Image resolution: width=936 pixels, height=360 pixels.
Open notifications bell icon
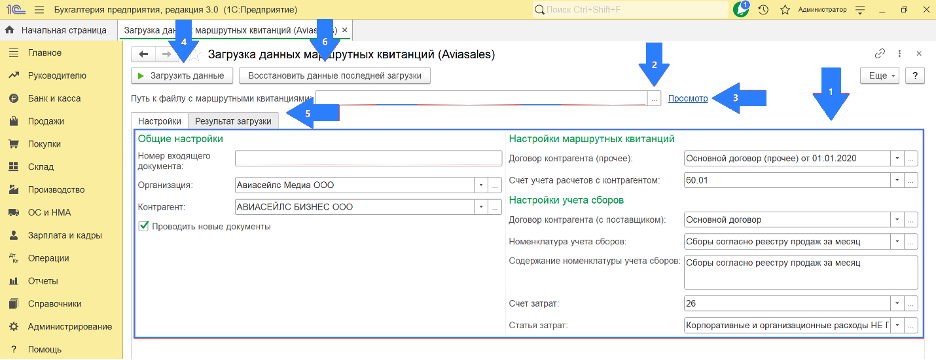(742, 10)
